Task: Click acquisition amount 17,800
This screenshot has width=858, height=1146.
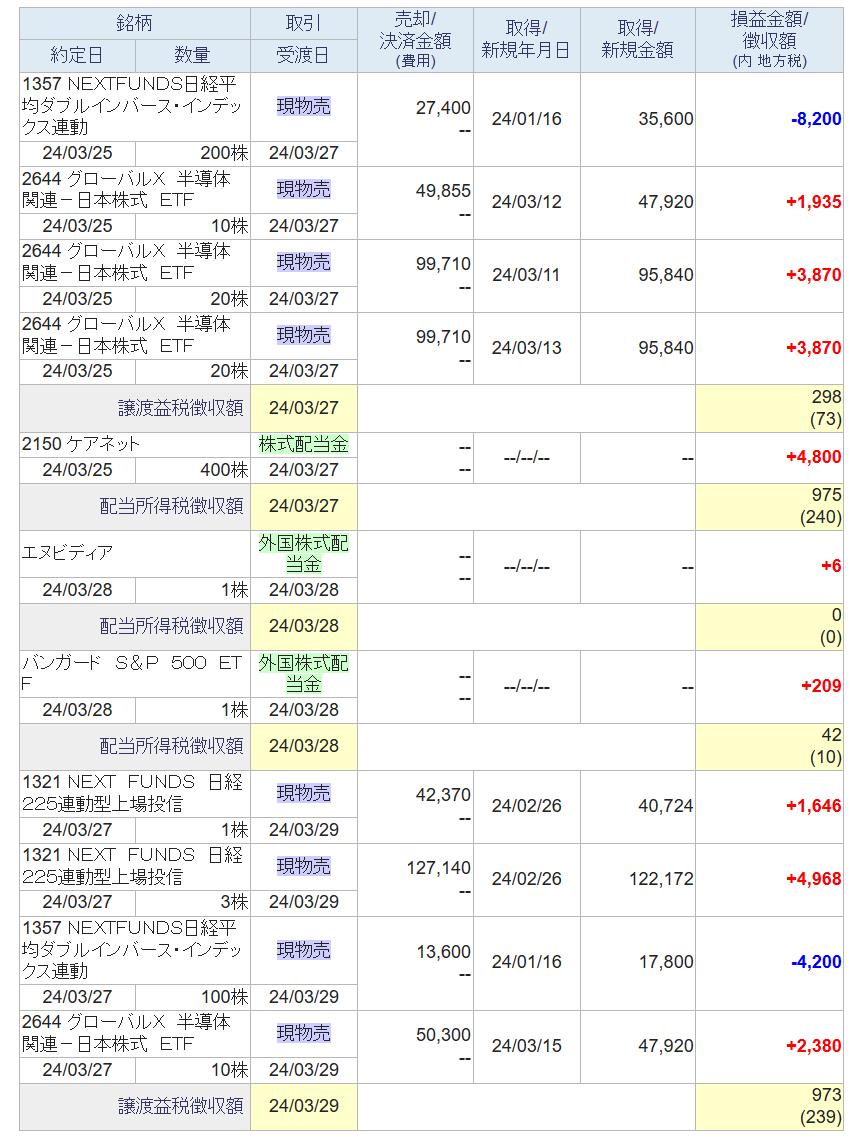Action: click(666, 963)
